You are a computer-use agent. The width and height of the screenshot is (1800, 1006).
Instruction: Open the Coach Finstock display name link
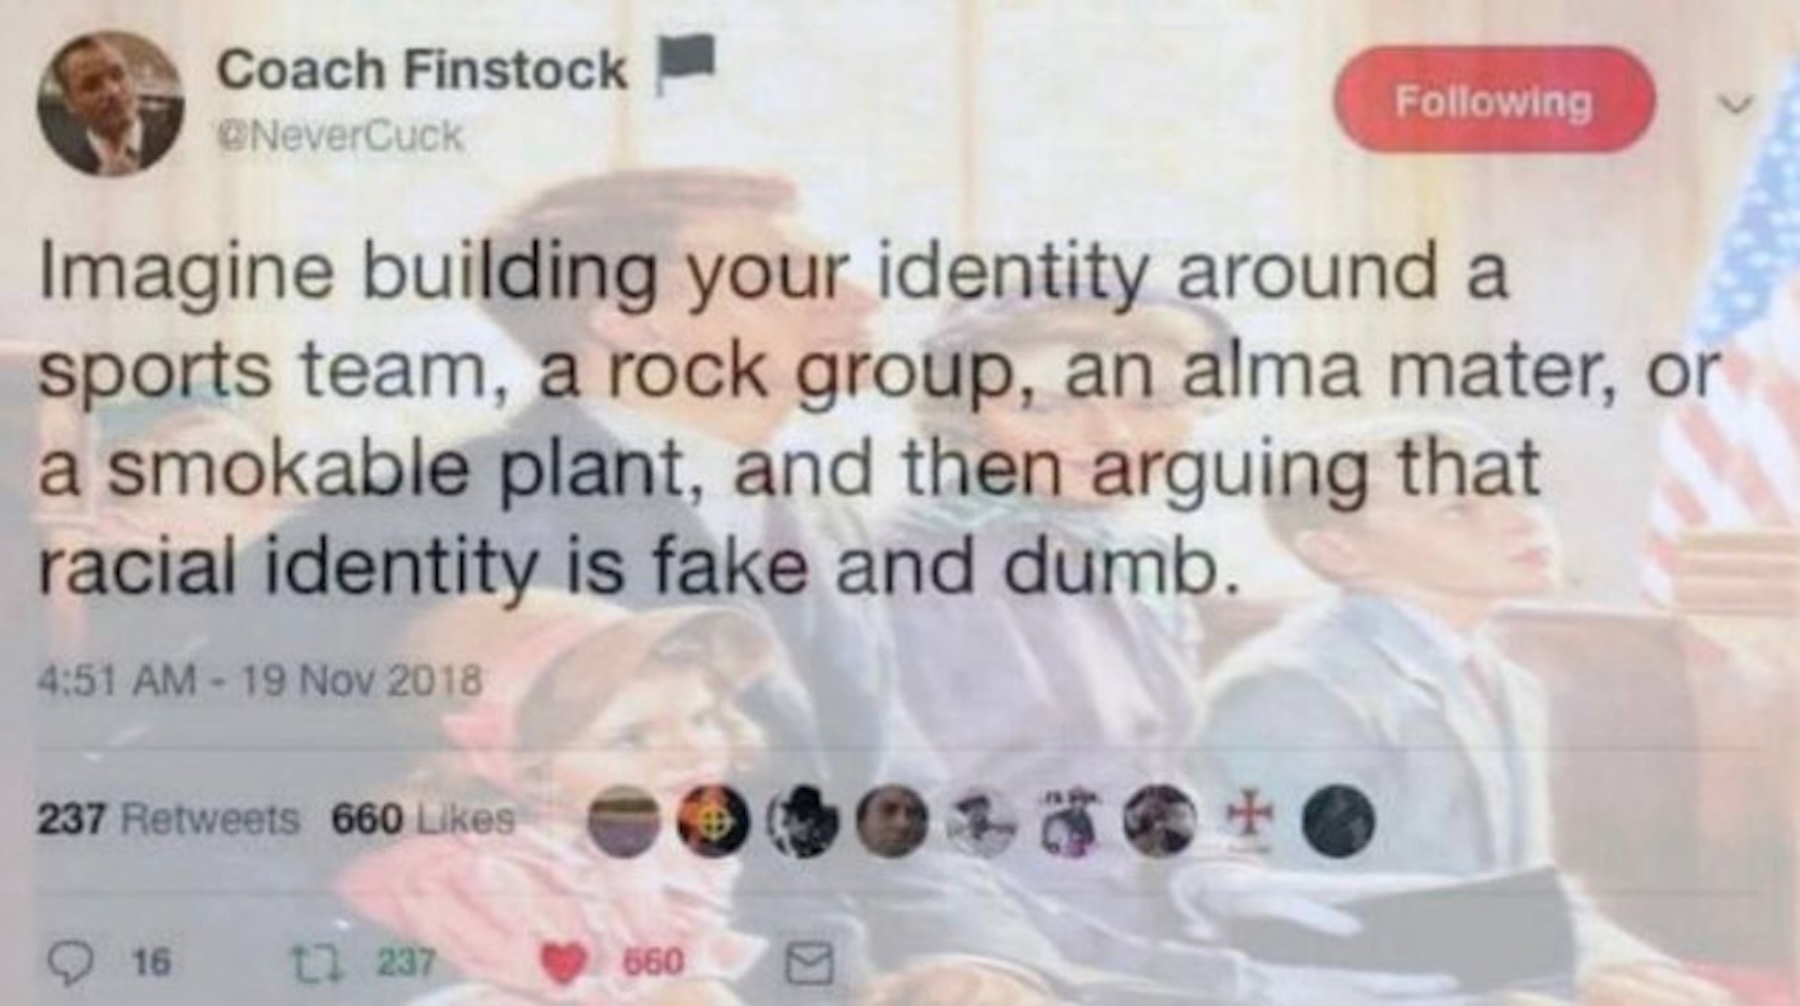coord(422,71)
